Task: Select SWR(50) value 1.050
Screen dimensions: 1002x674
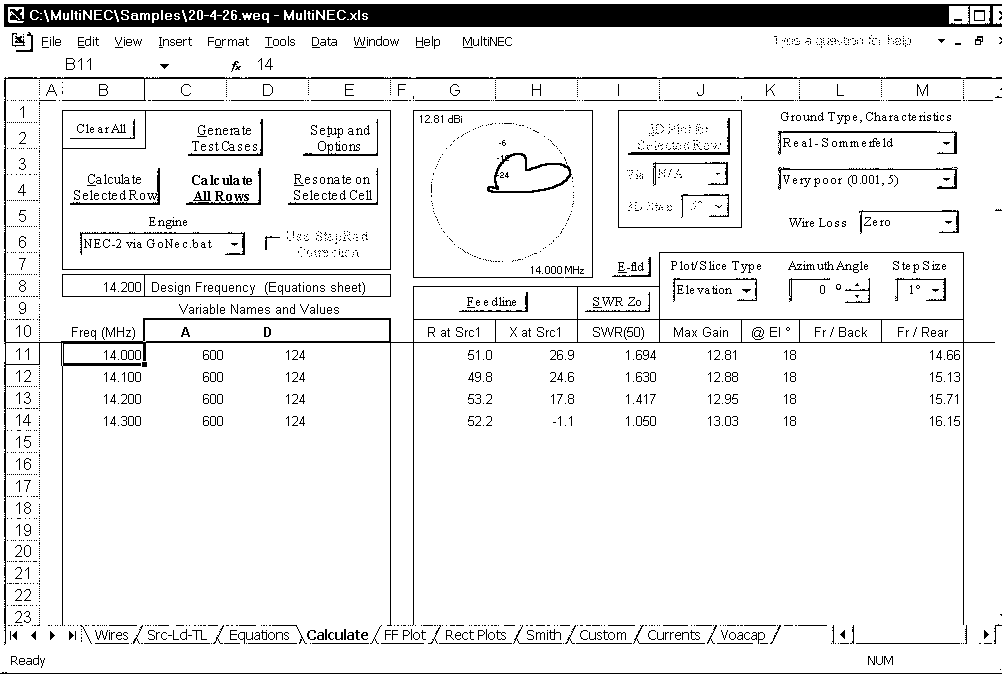Action: pos(619,421)
